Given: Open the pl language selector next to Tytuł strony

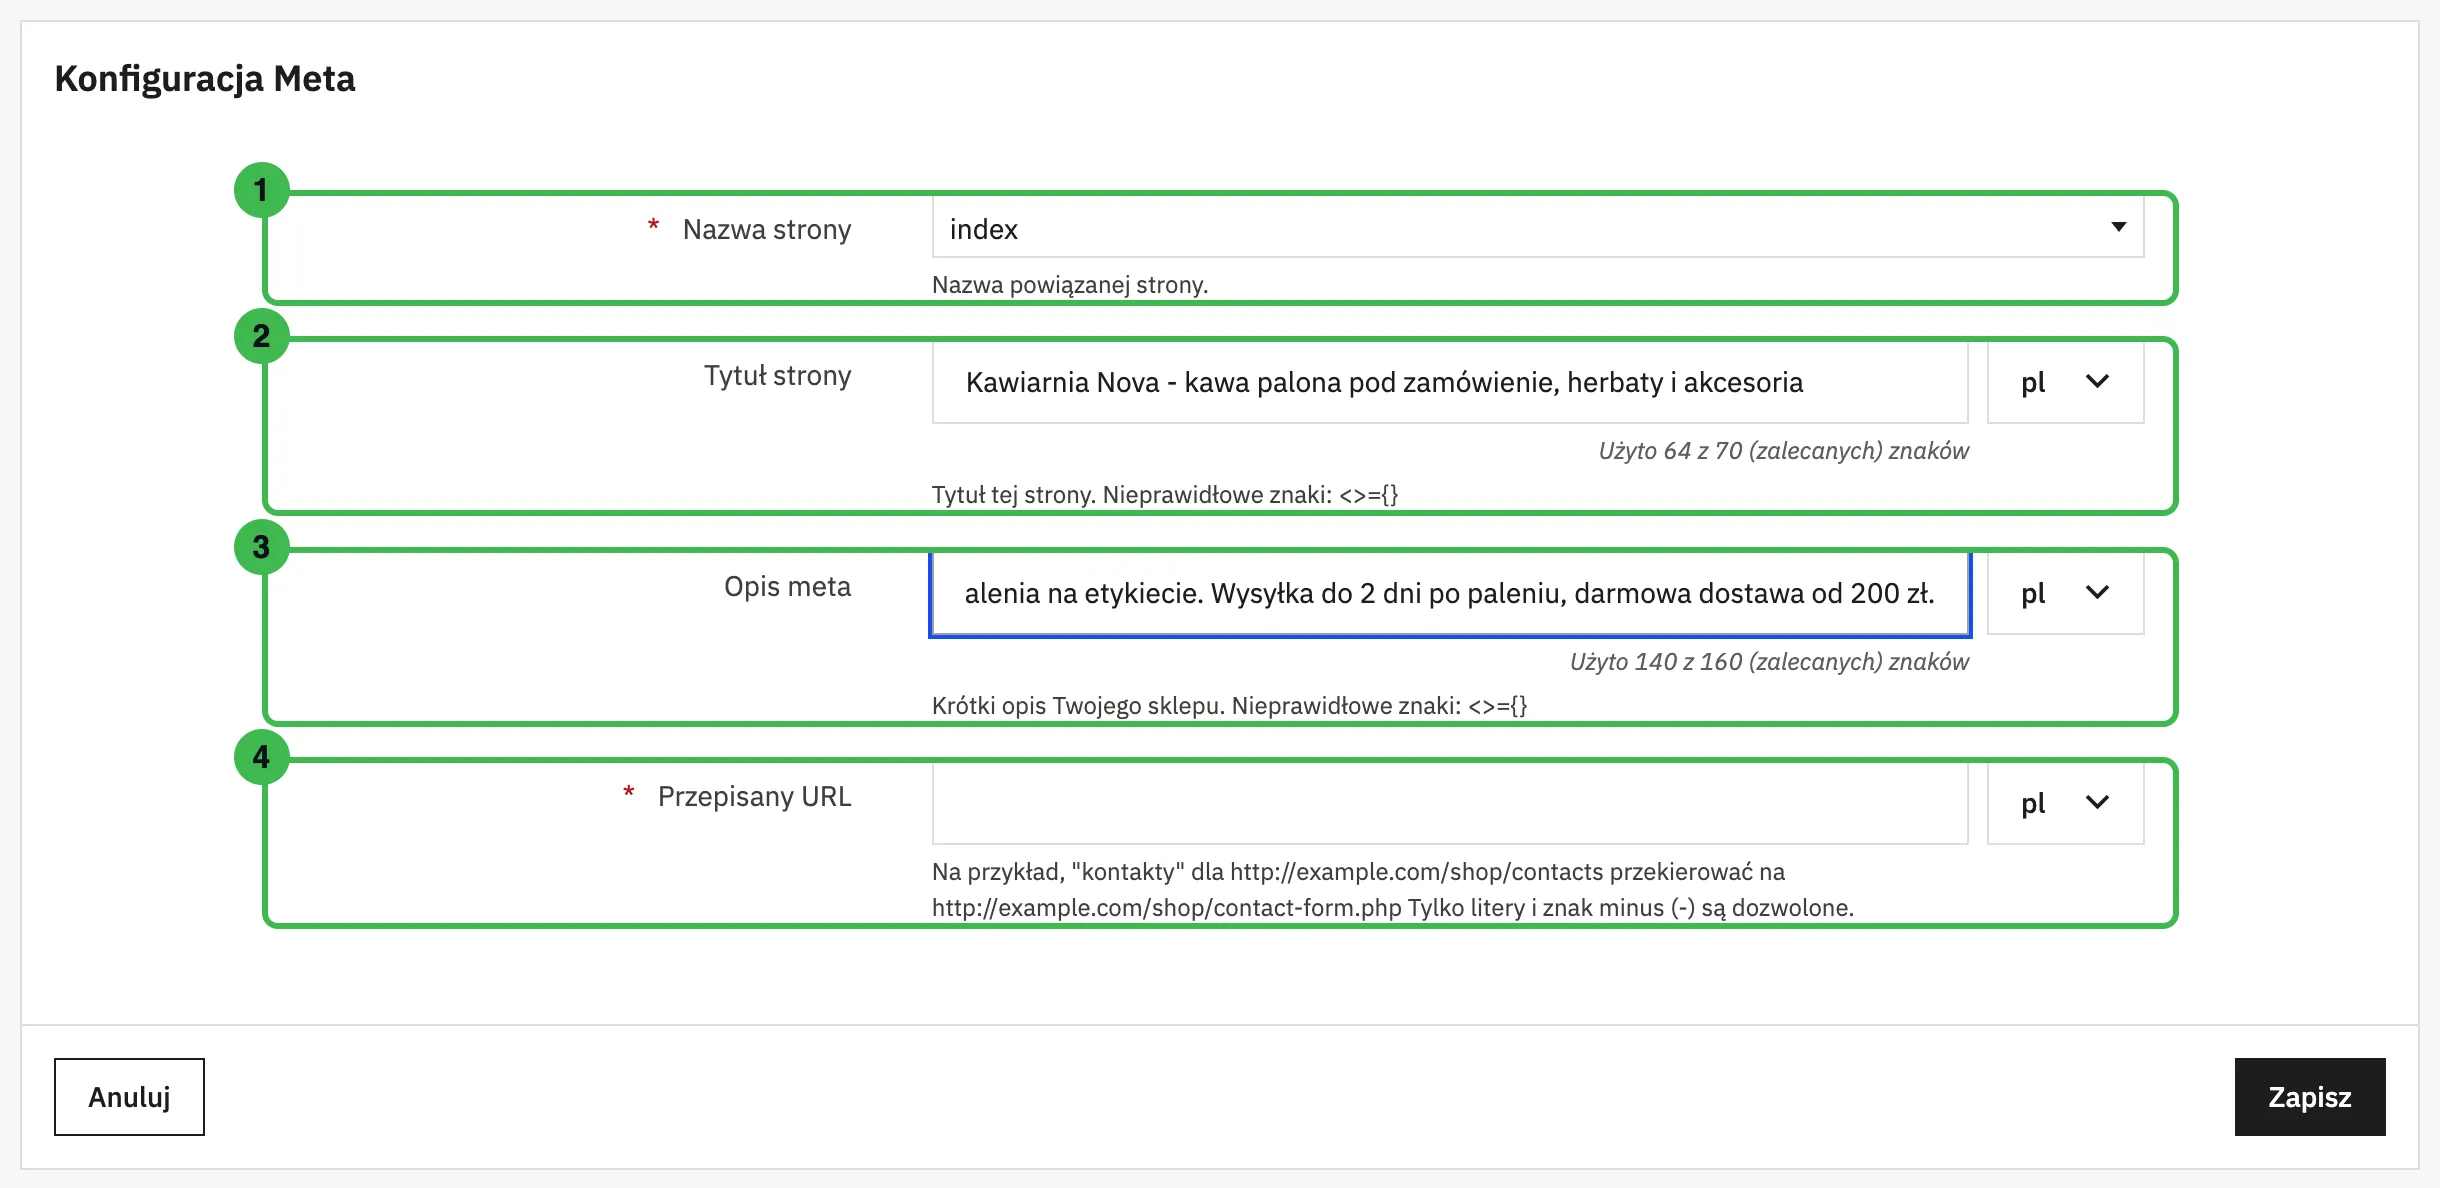Looking at the screenshot, I should (x=2065, y=382).
